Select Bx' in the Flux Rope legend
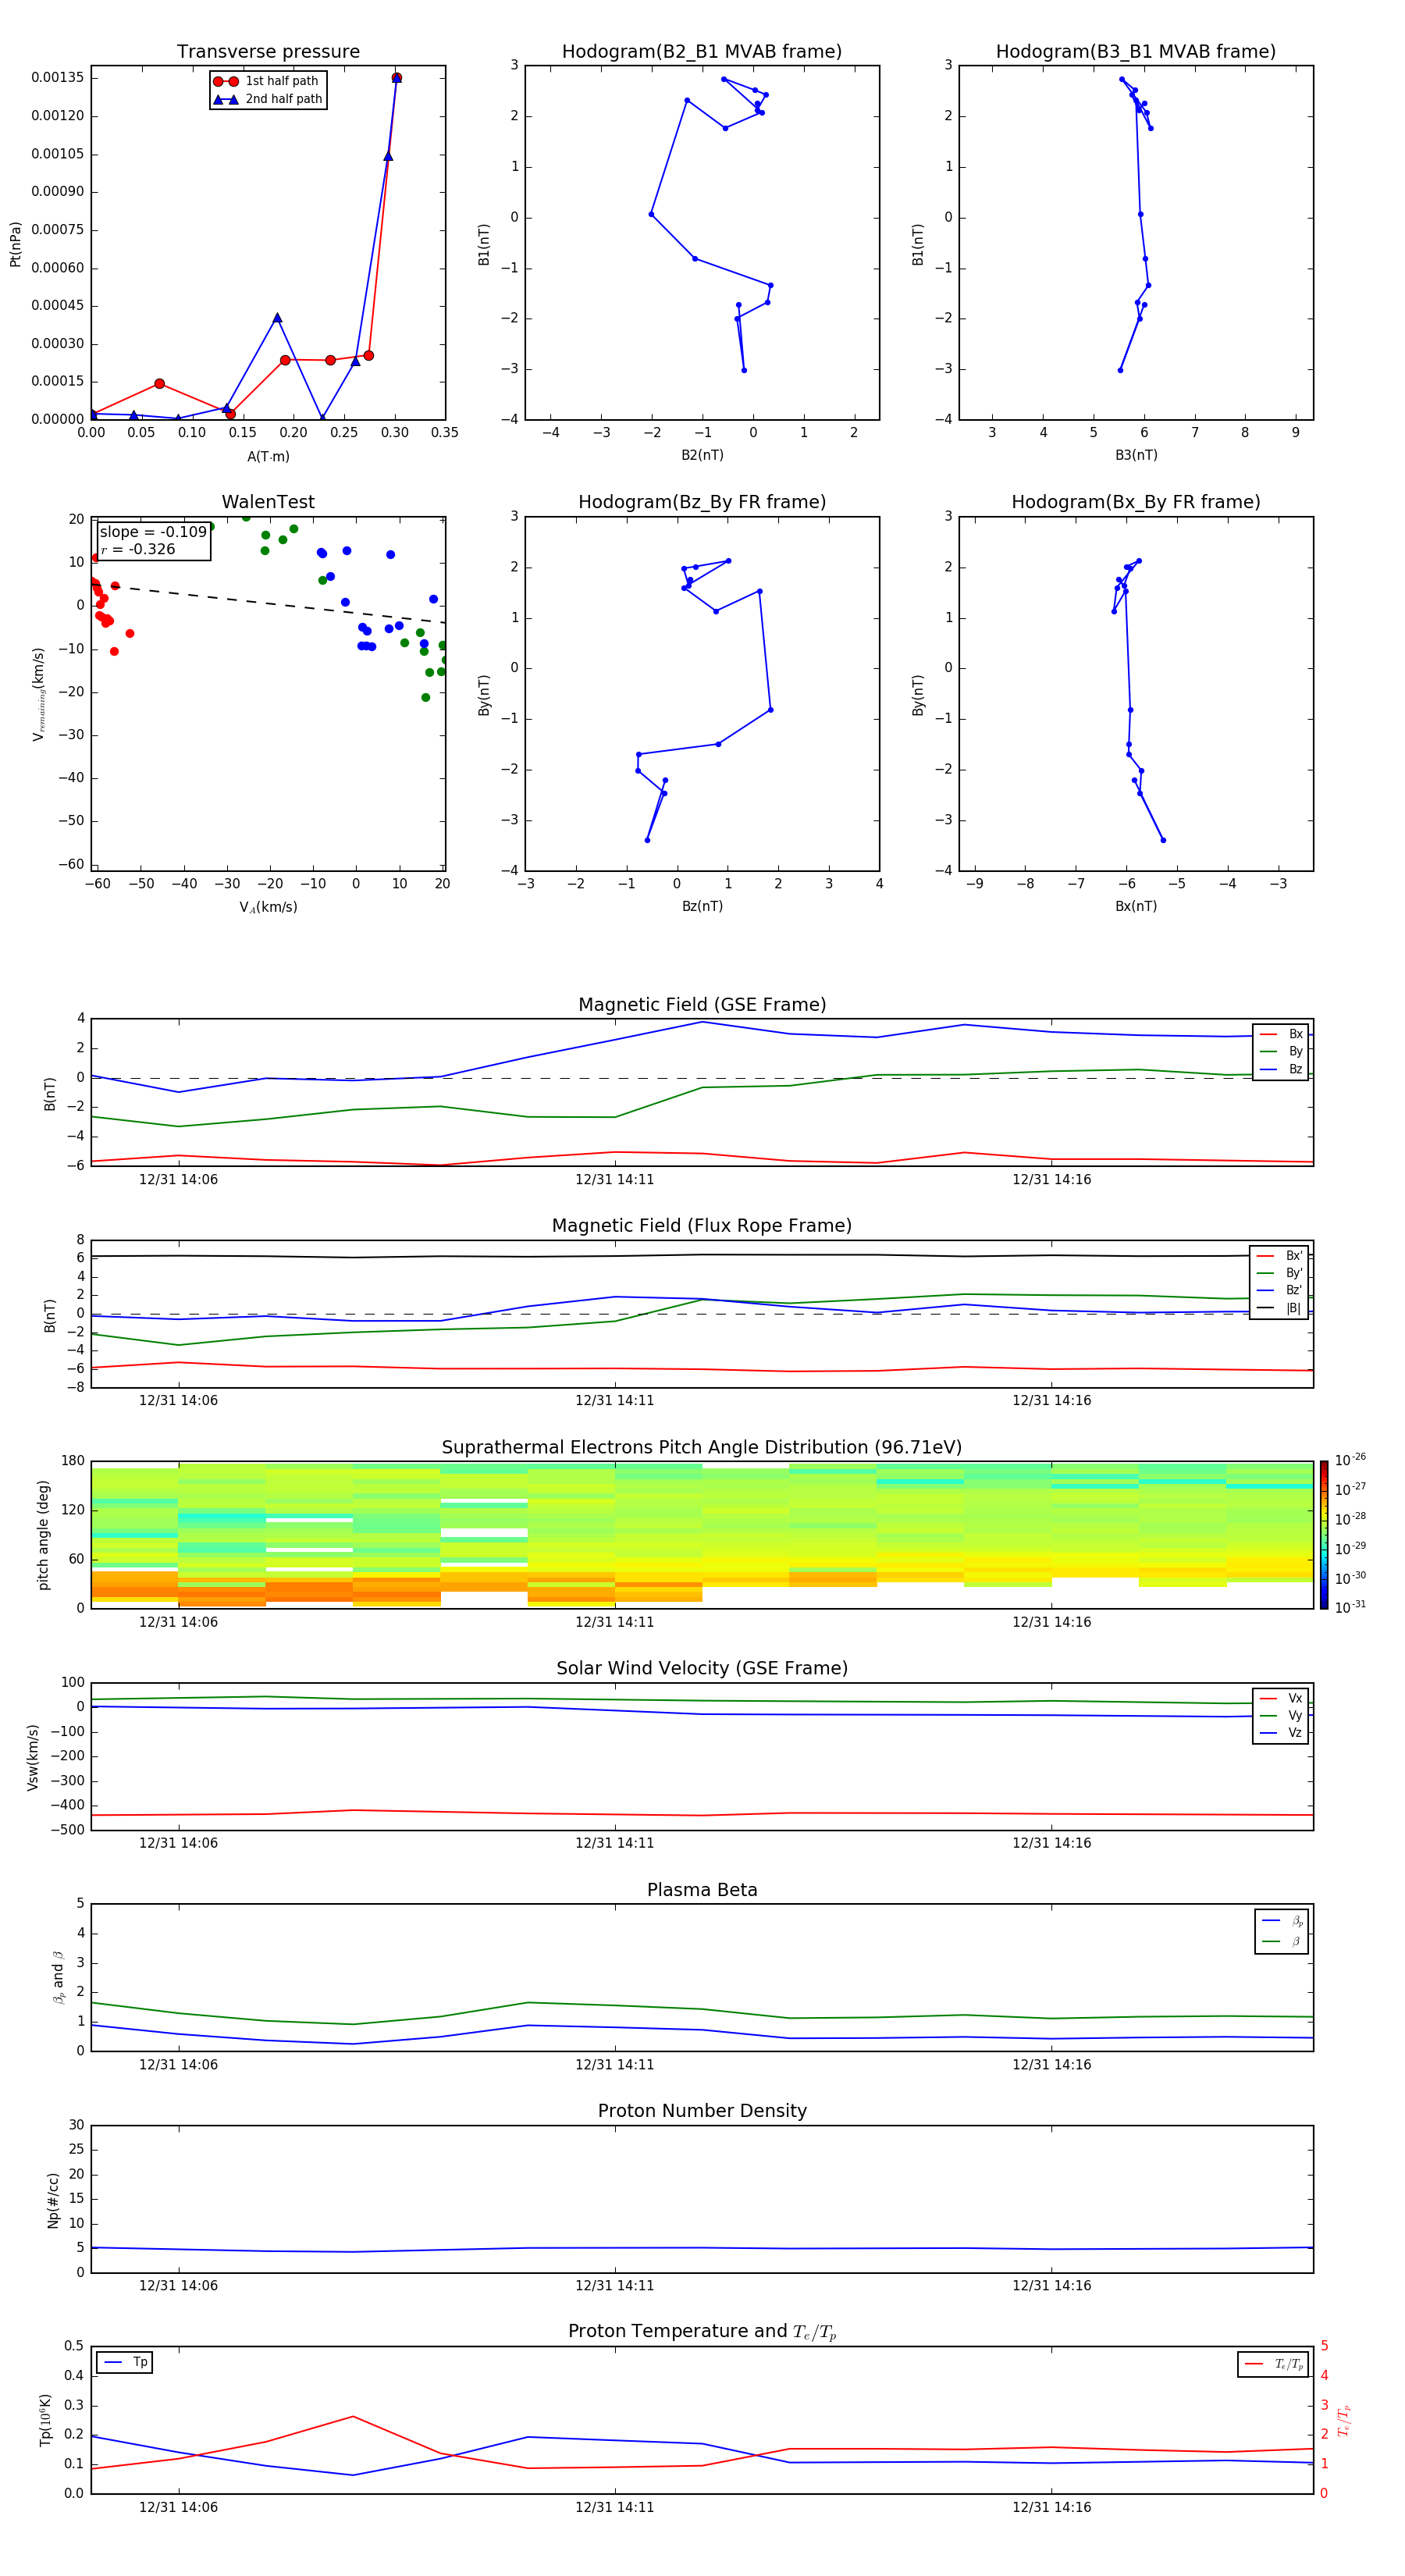 tap(1280, 1256)
